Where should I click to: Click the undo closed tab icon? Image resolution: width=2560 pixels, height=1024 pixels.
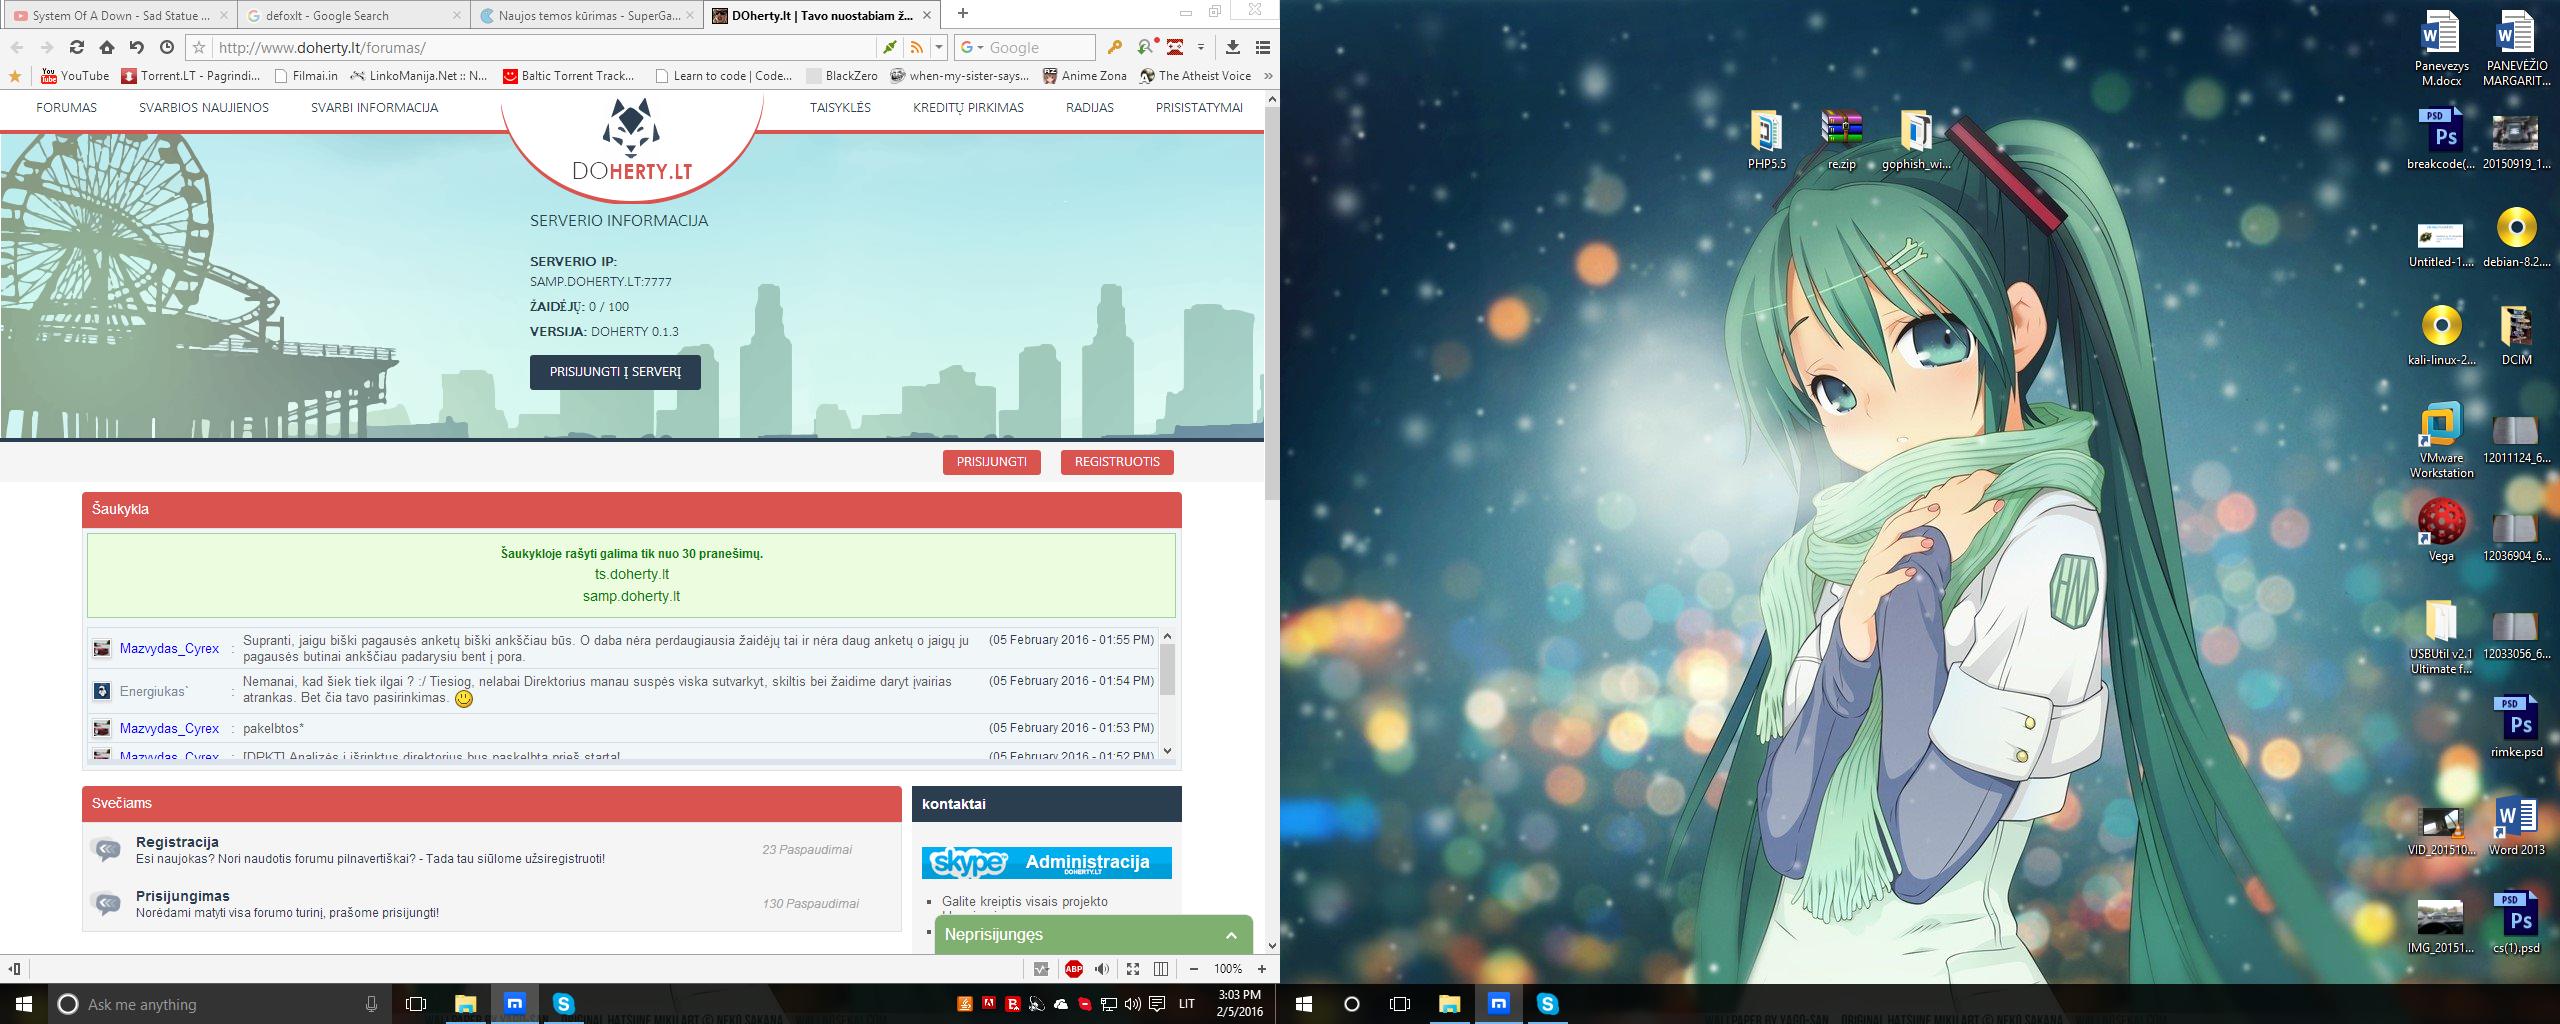(137, 47)
